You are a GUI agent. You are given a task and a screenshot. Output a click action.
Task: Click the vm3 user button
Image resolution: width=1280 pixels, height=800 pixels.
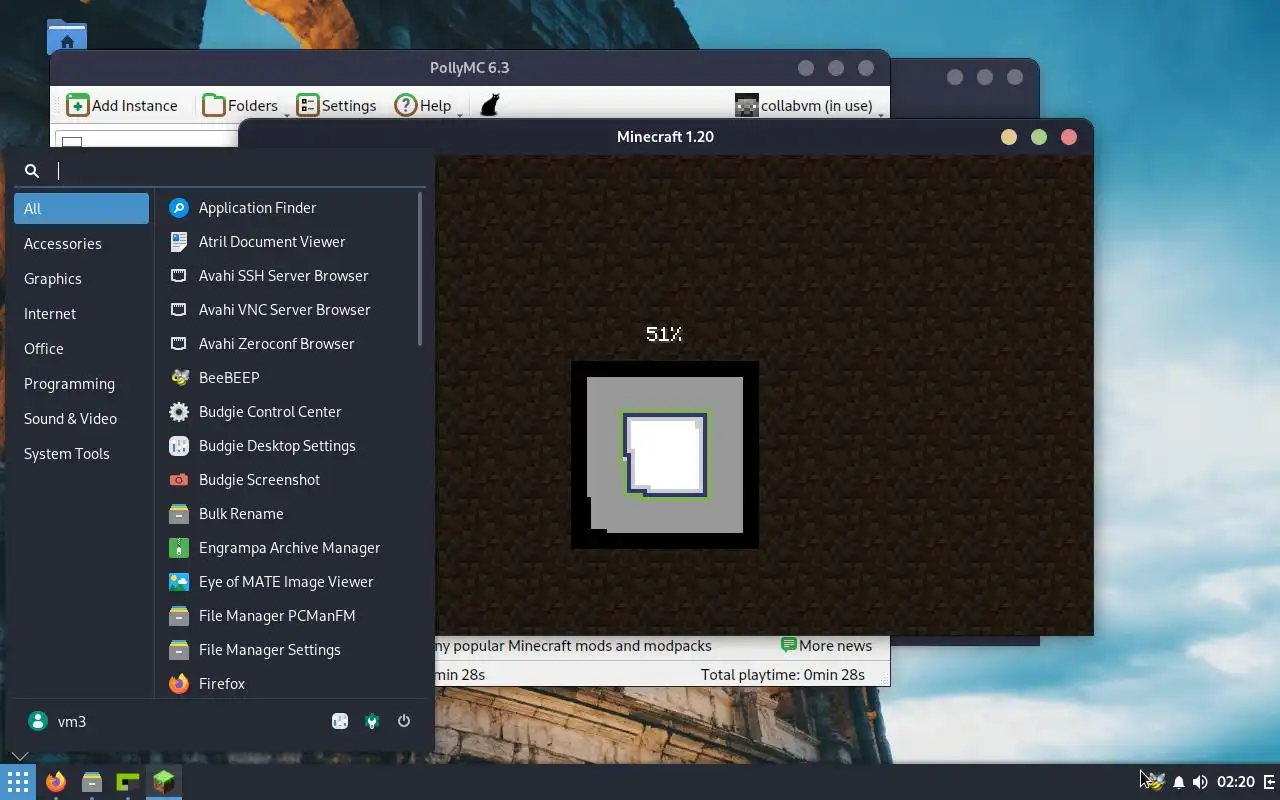[x=57, y=721]
